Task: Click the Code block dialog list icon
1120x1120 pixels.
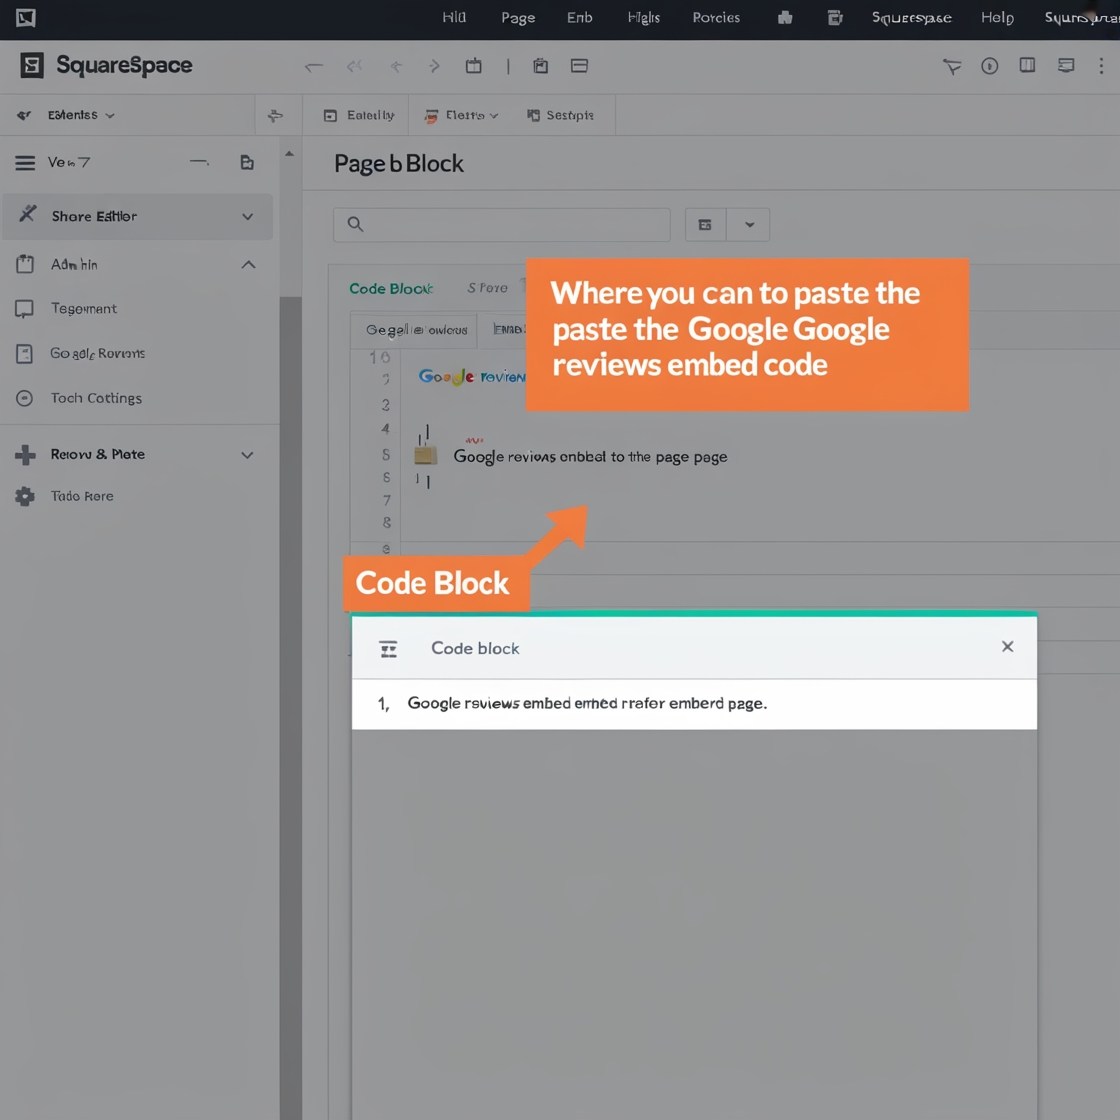Action: tap(389, 649)
